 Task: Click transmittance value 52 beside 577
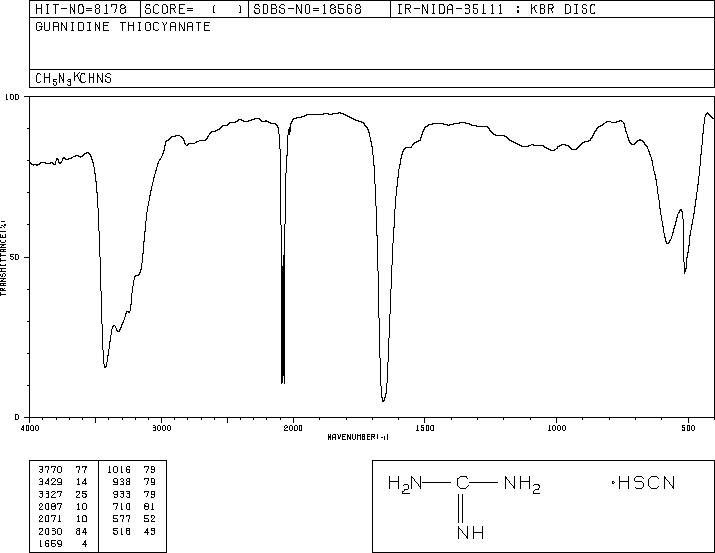point(150,519)
